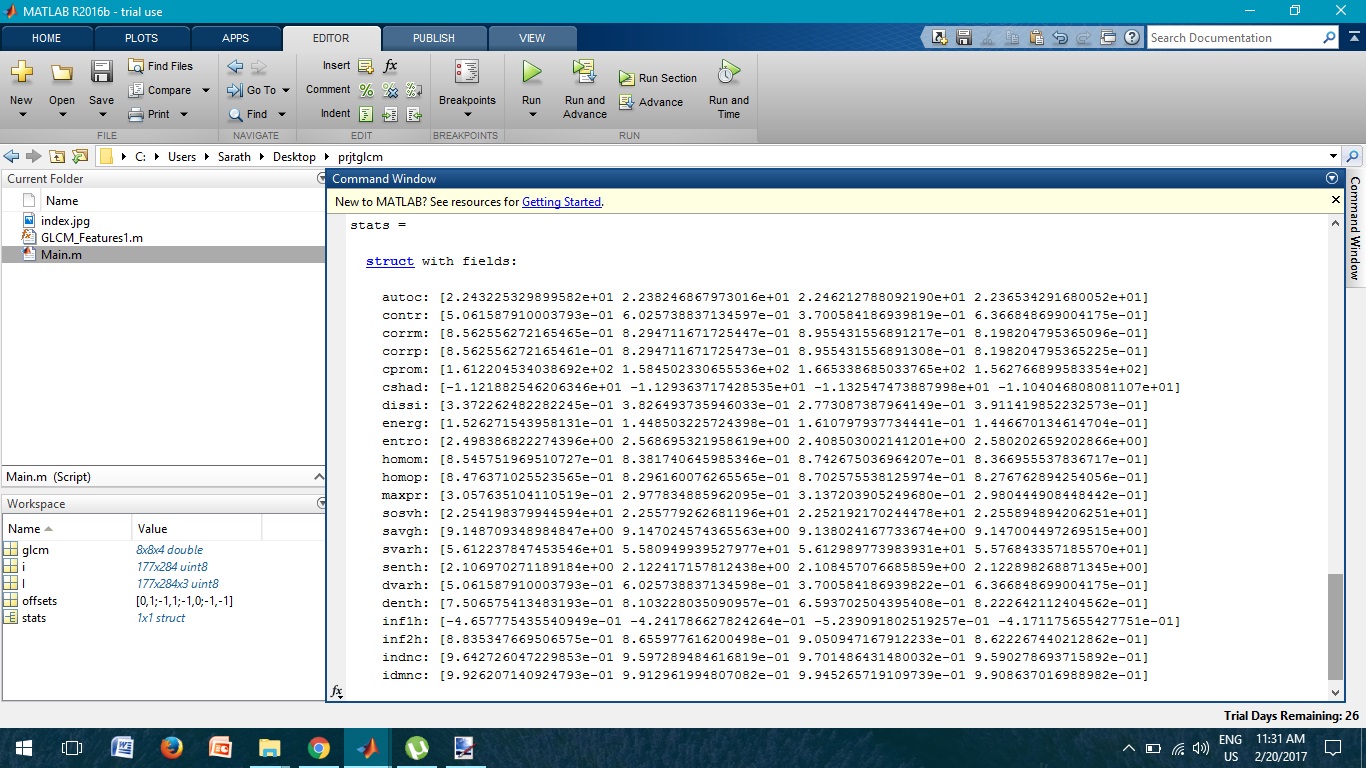Switch to the HOME ribbon tab
Viewport: 1366px width, 768px height.
point(46,38)
